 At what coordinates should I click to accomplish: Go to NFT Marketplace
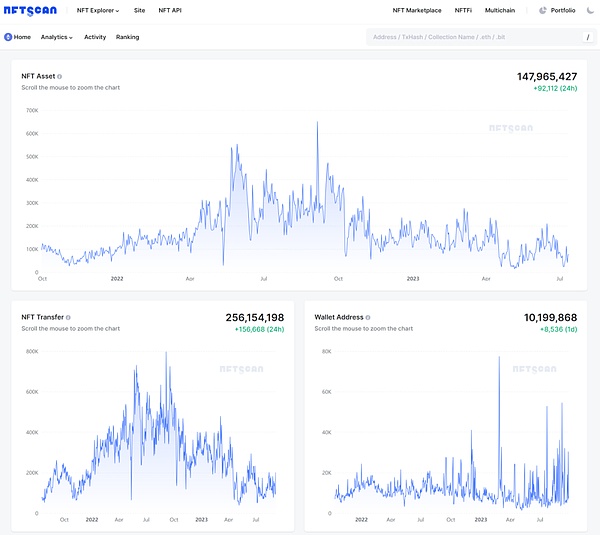point(417,10)
